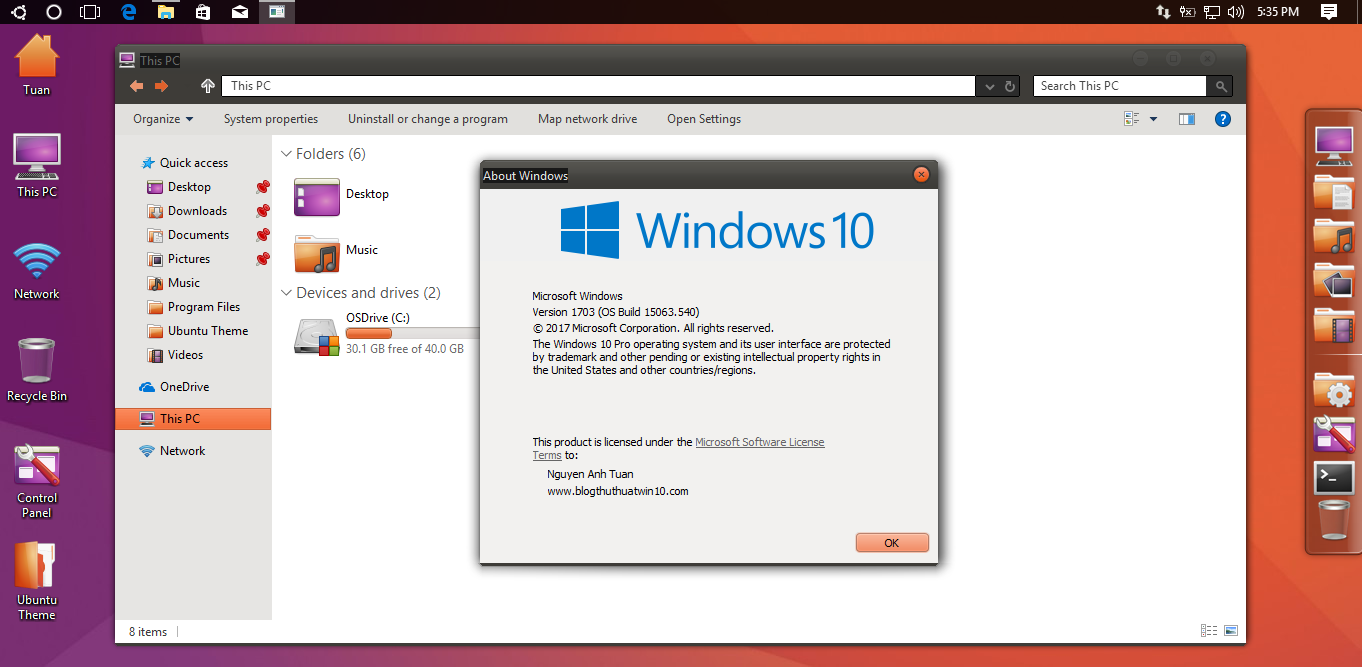
Task: Collapse the Folders (6) section
Action: click(x=287, y=153)
